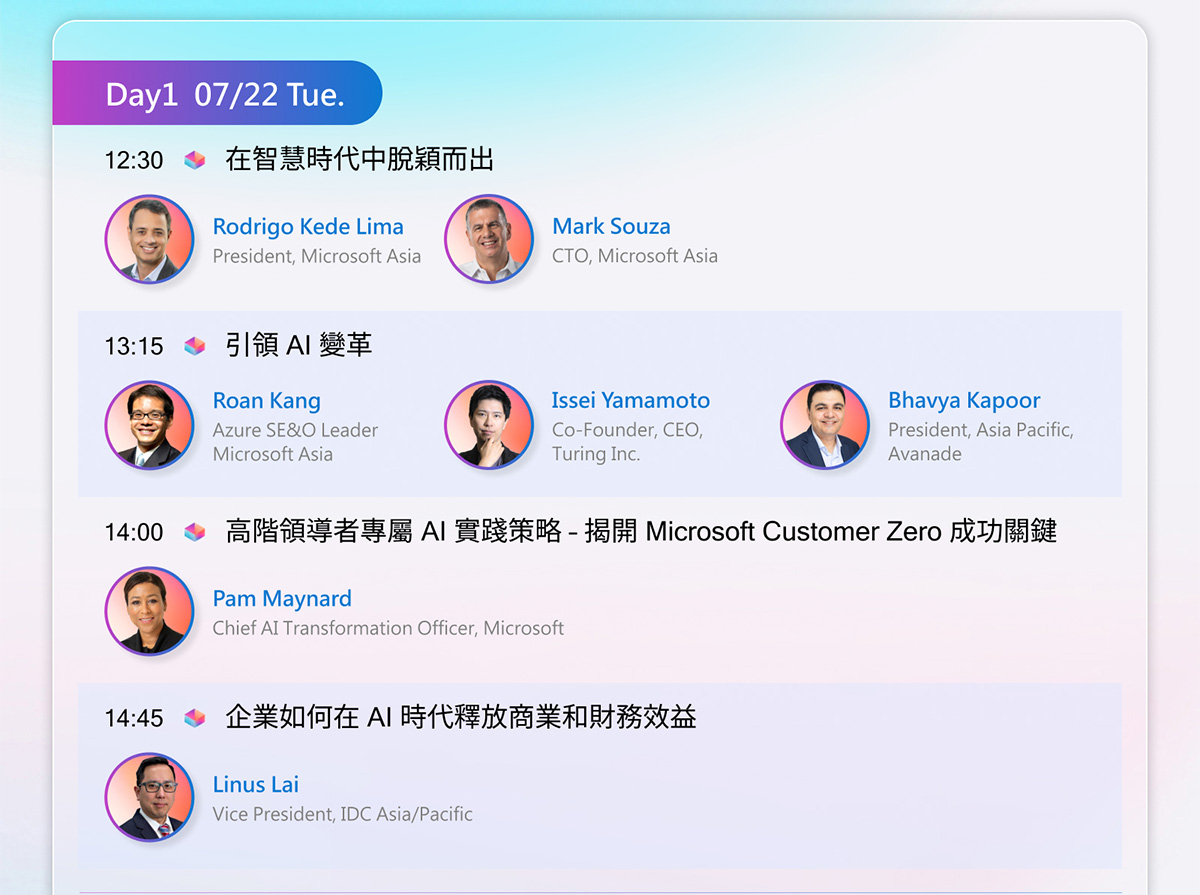
Task: Click the speaker name Mark Souza
Action: pos(611,227)
